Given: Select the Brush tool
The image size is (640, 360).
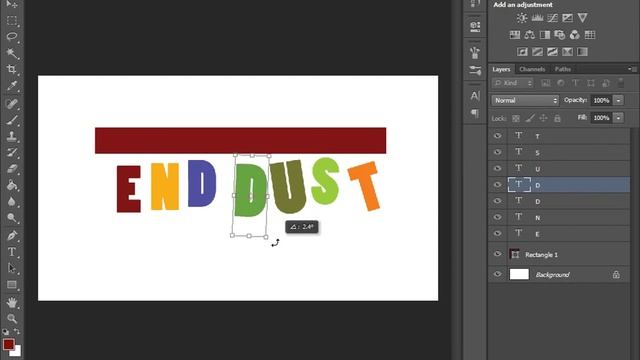Looking at the screenshot, I should (11, 120).
